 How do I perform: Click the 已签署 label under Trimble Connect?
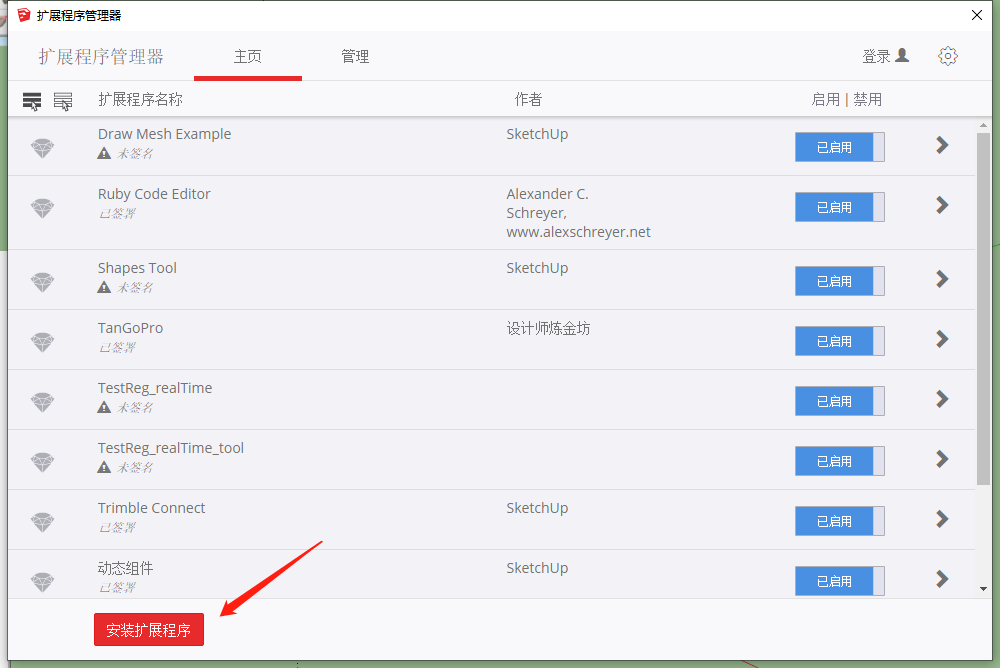117,527
